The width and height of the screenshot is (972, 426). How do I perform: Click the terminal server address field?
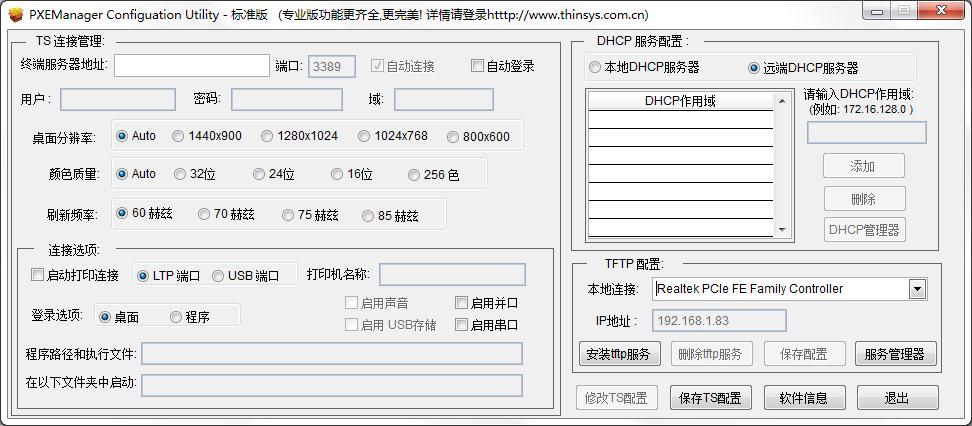pos(192,66)
